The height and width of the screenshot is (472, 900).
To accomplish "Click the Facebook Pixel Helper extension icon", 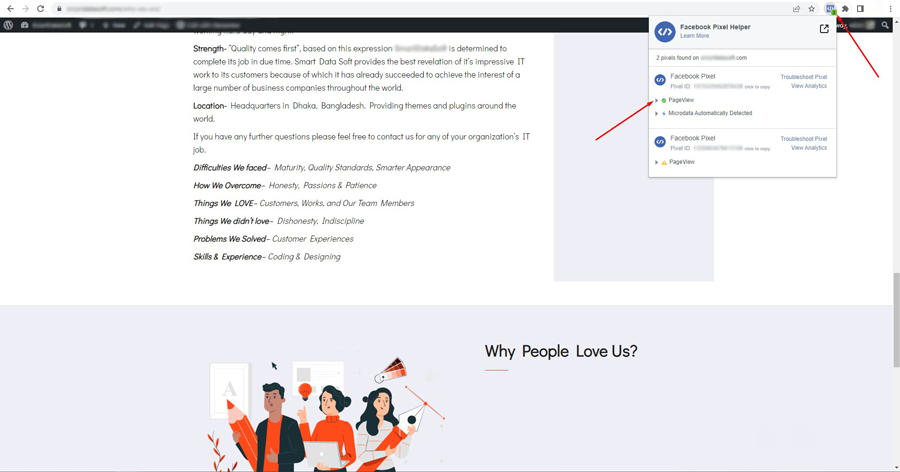I will (x=830, y=9).
